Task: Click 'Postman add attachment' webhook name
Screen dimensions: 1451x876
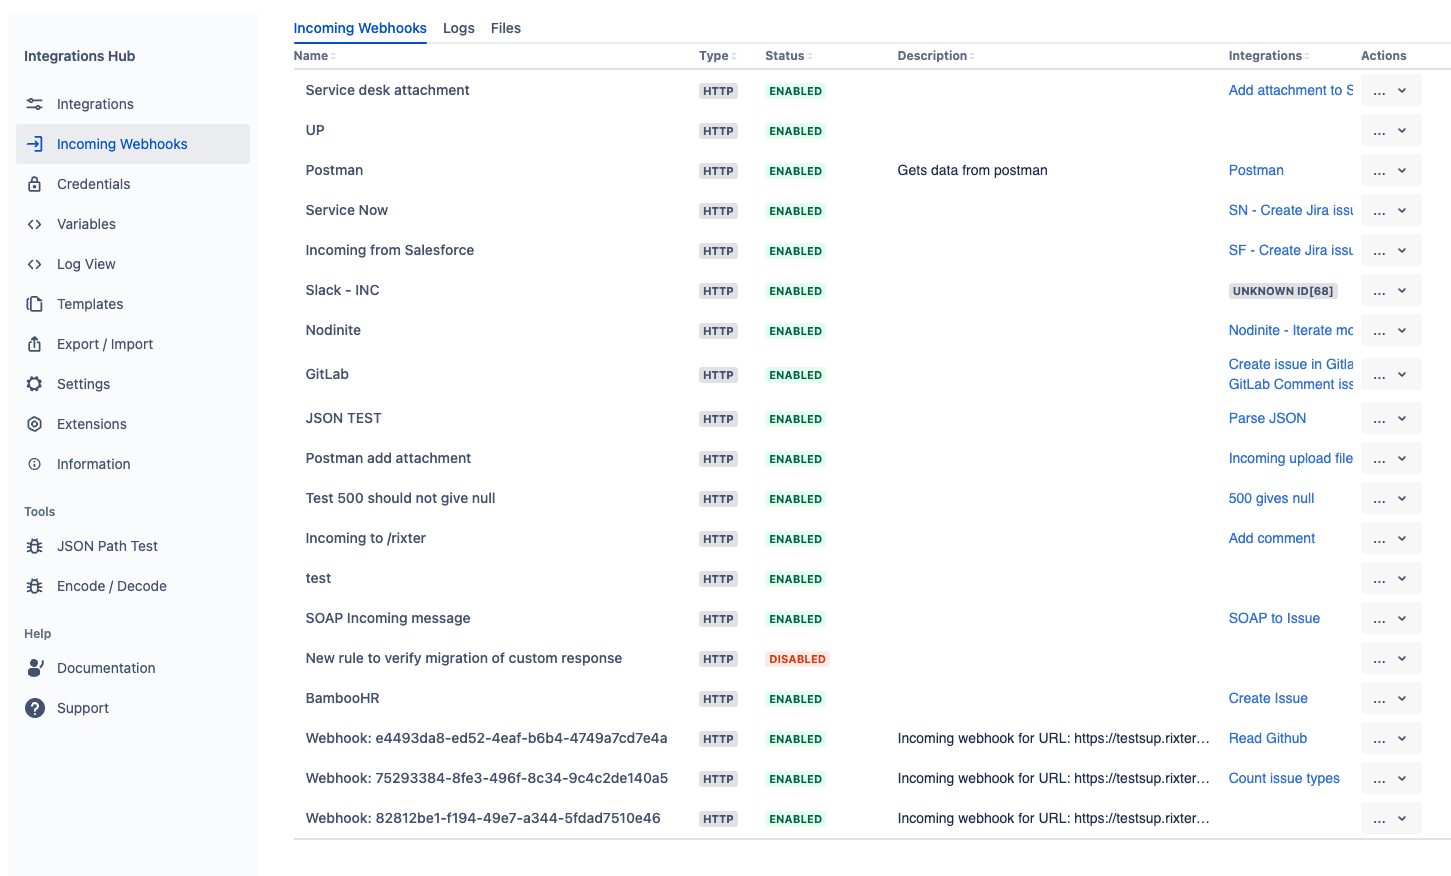Action: coord(388,458)
